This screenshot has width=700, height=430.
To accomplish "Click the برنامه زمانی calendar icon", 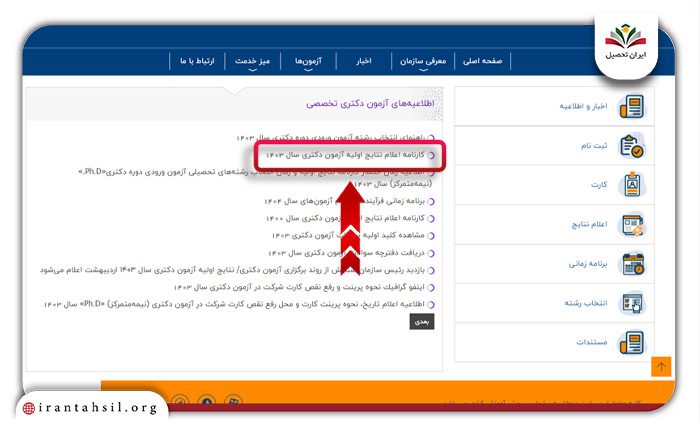I will [x=632, y=263].
